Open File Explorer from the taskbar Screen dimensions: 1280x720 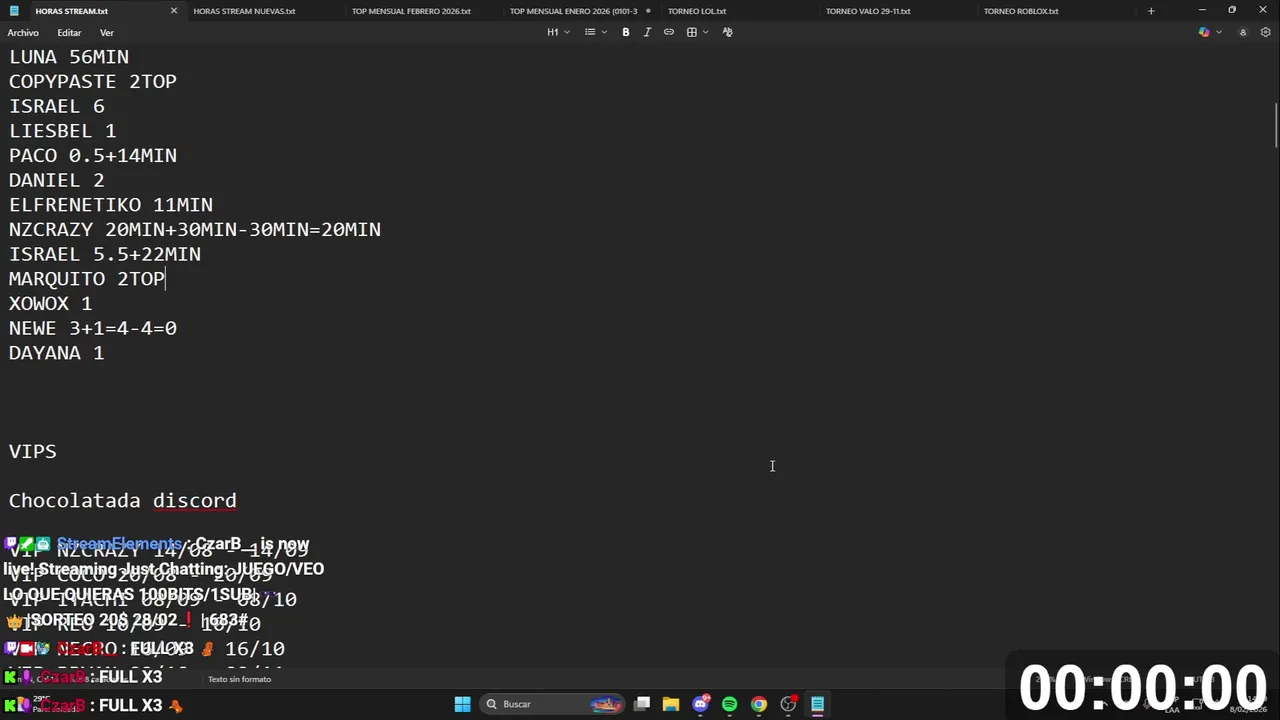click(x=671, y=704)
